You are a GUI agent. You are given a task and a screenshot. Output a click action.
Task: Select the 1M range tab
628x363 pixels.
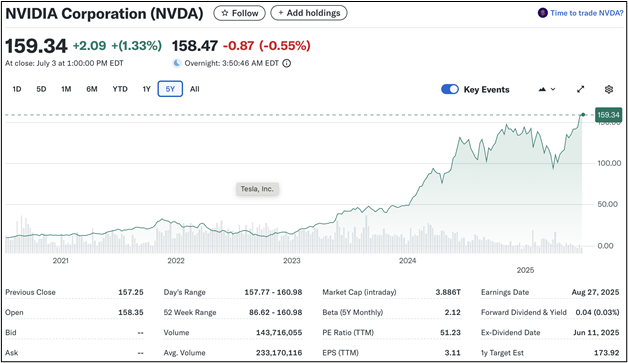[x=66, y=89]
